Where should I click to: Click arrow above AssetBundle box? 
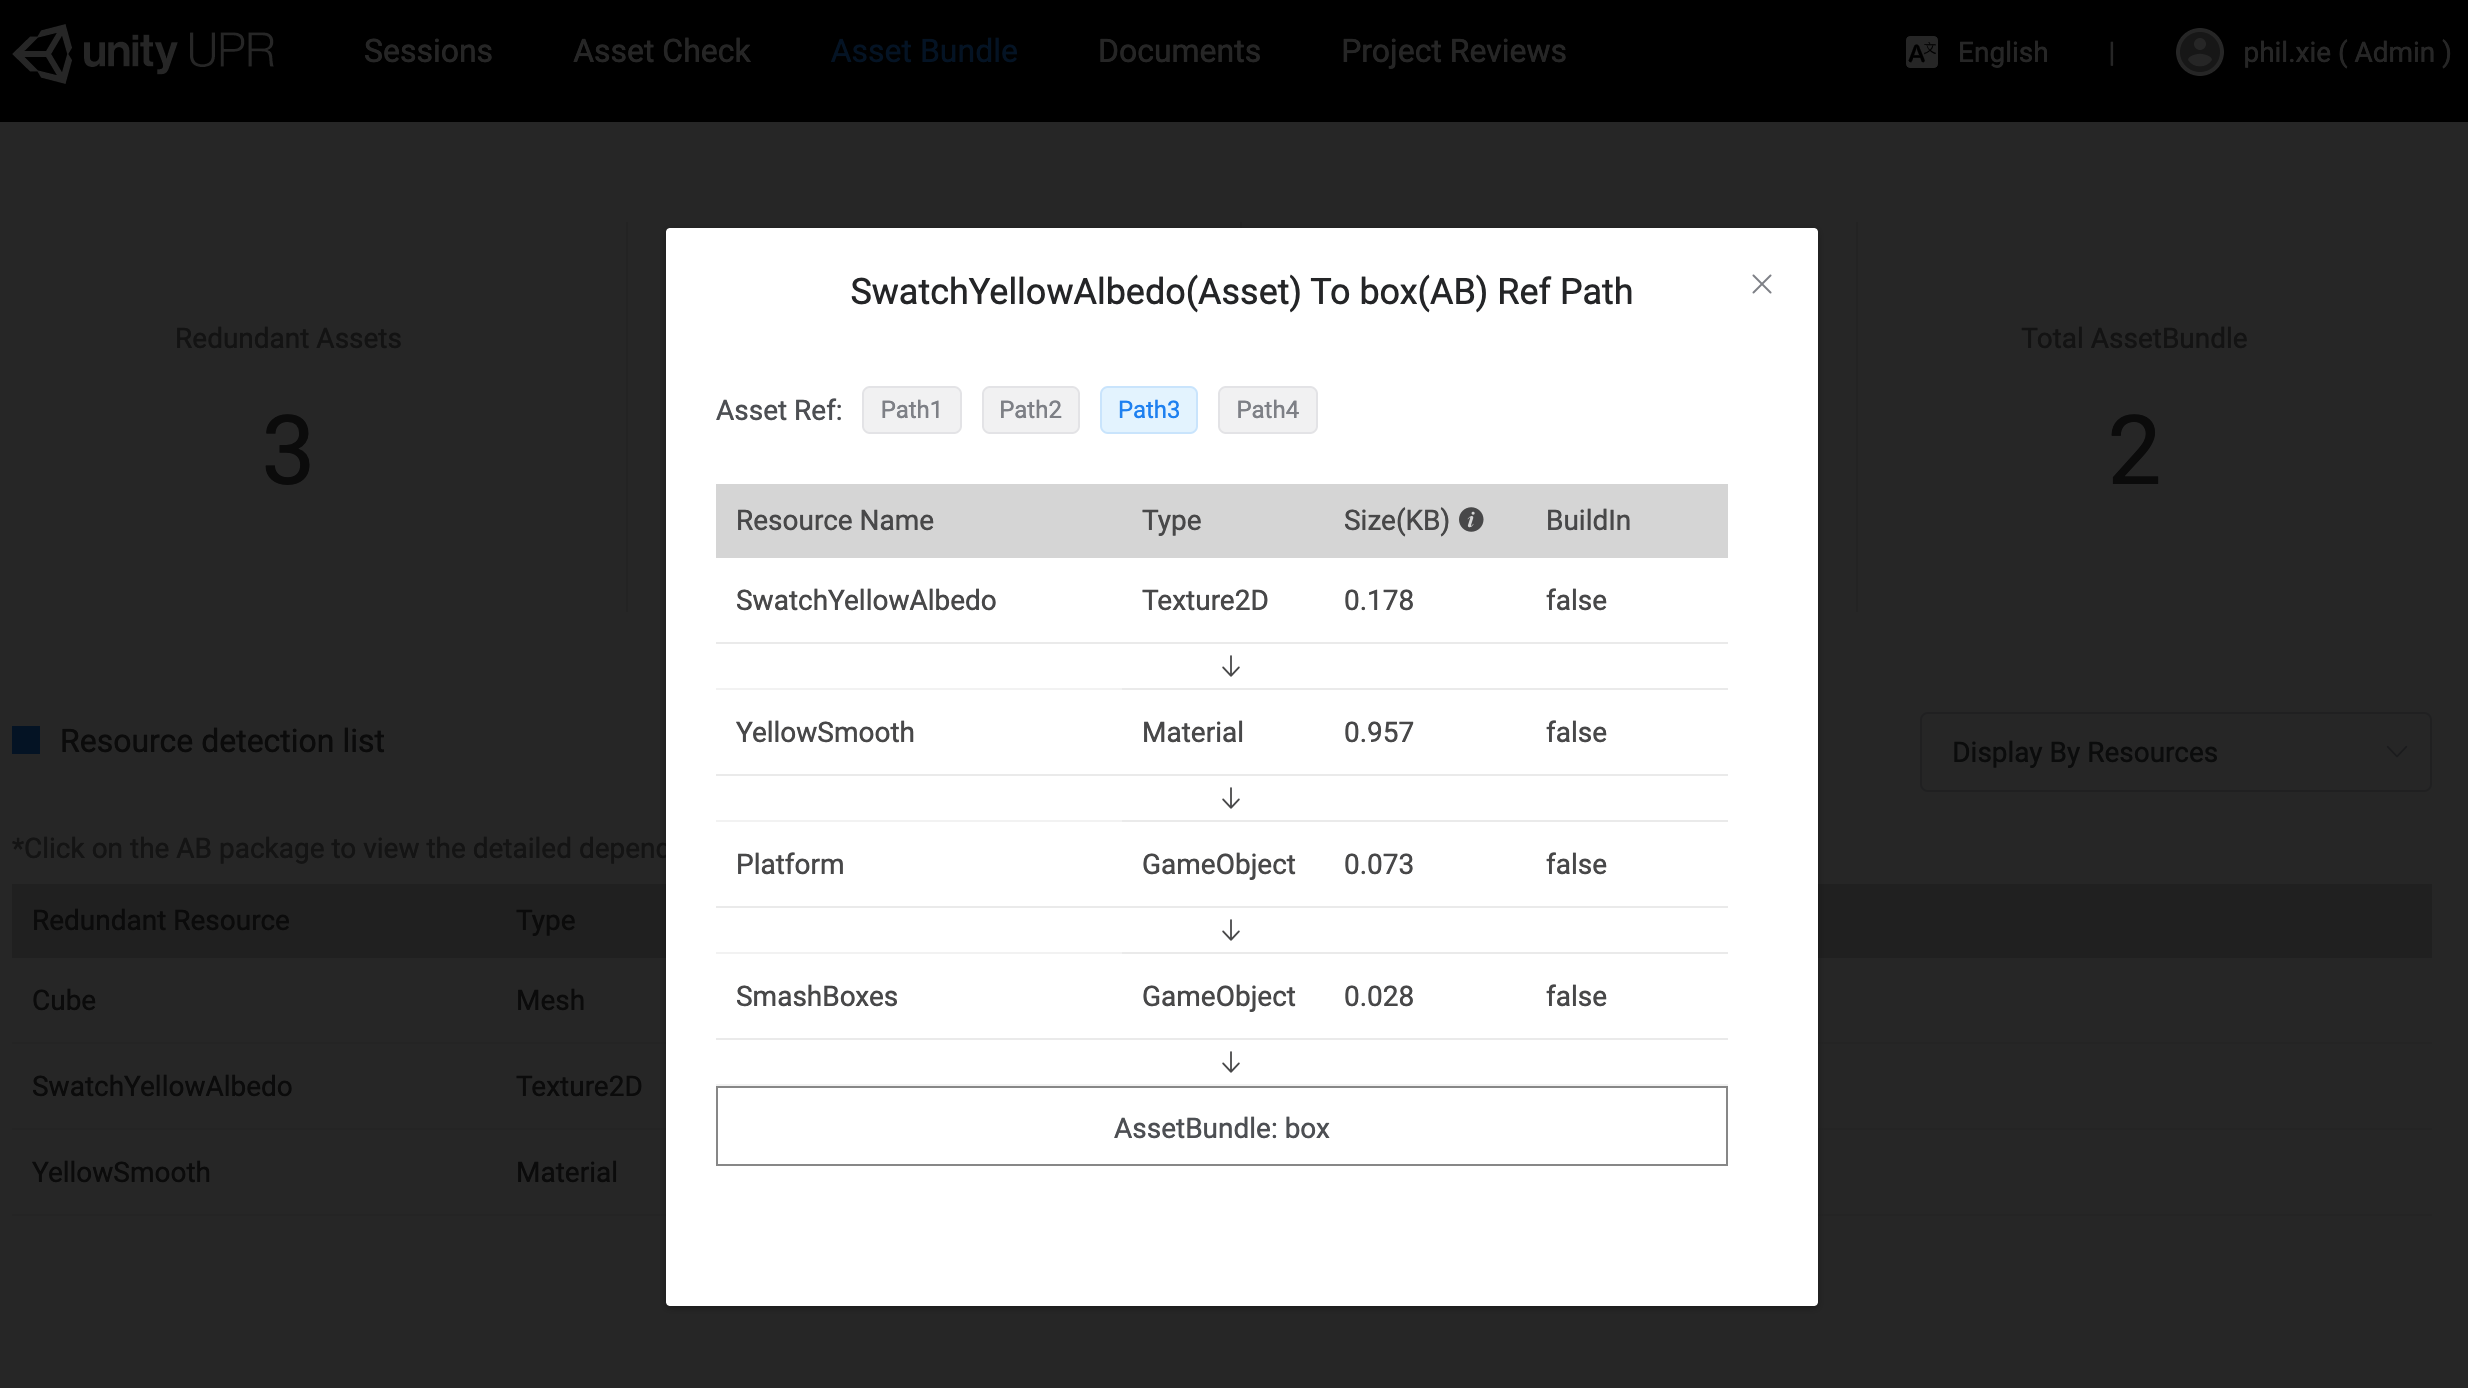click(x=1231, y=1063)
